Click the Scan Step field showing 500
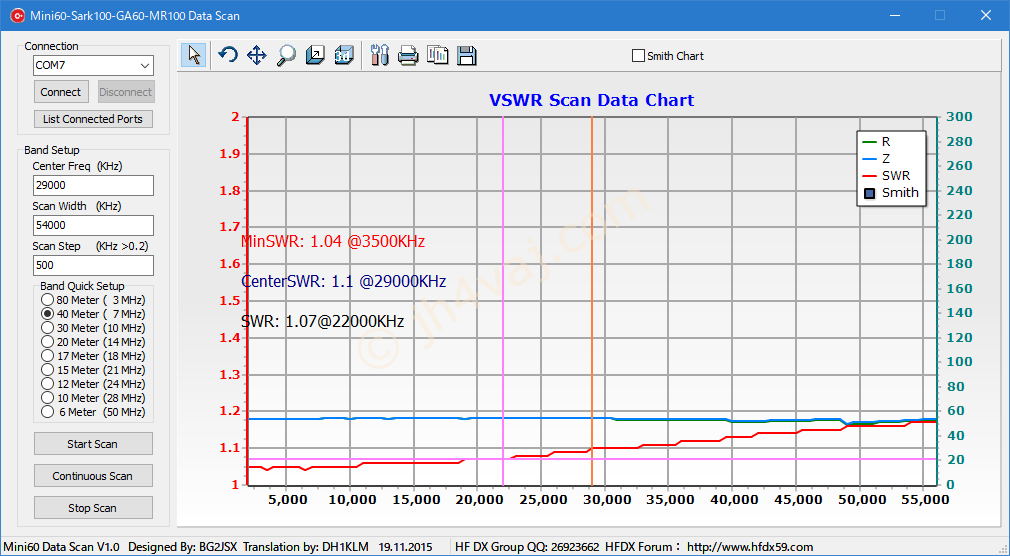Screen dimensions: 1010x556 [93, 265]
